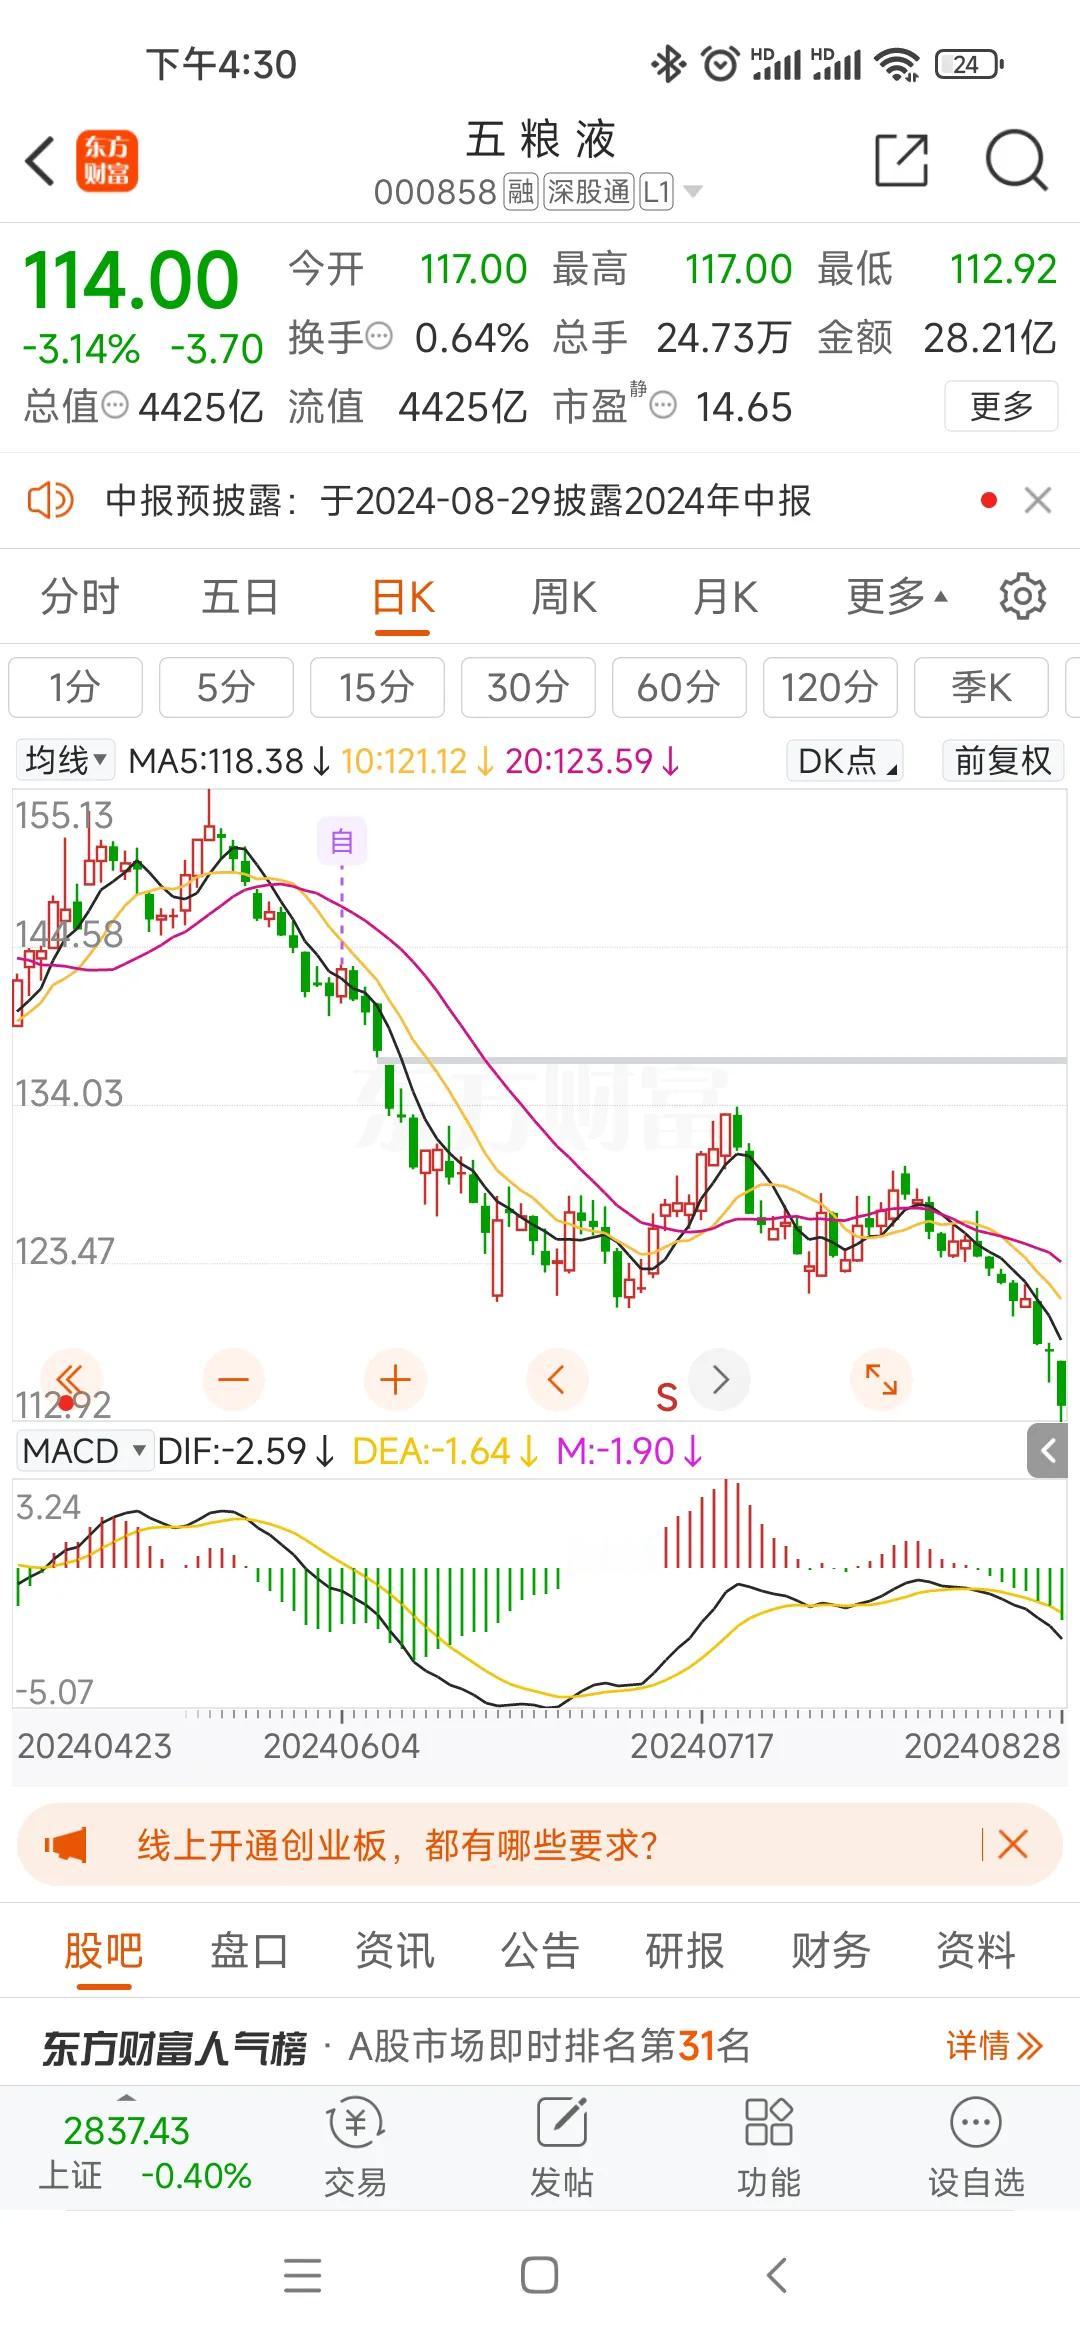Screen dimensions: 1080x2340
Task: Expand stock code dropdown triangle
Action: click(x=692, y=191)
